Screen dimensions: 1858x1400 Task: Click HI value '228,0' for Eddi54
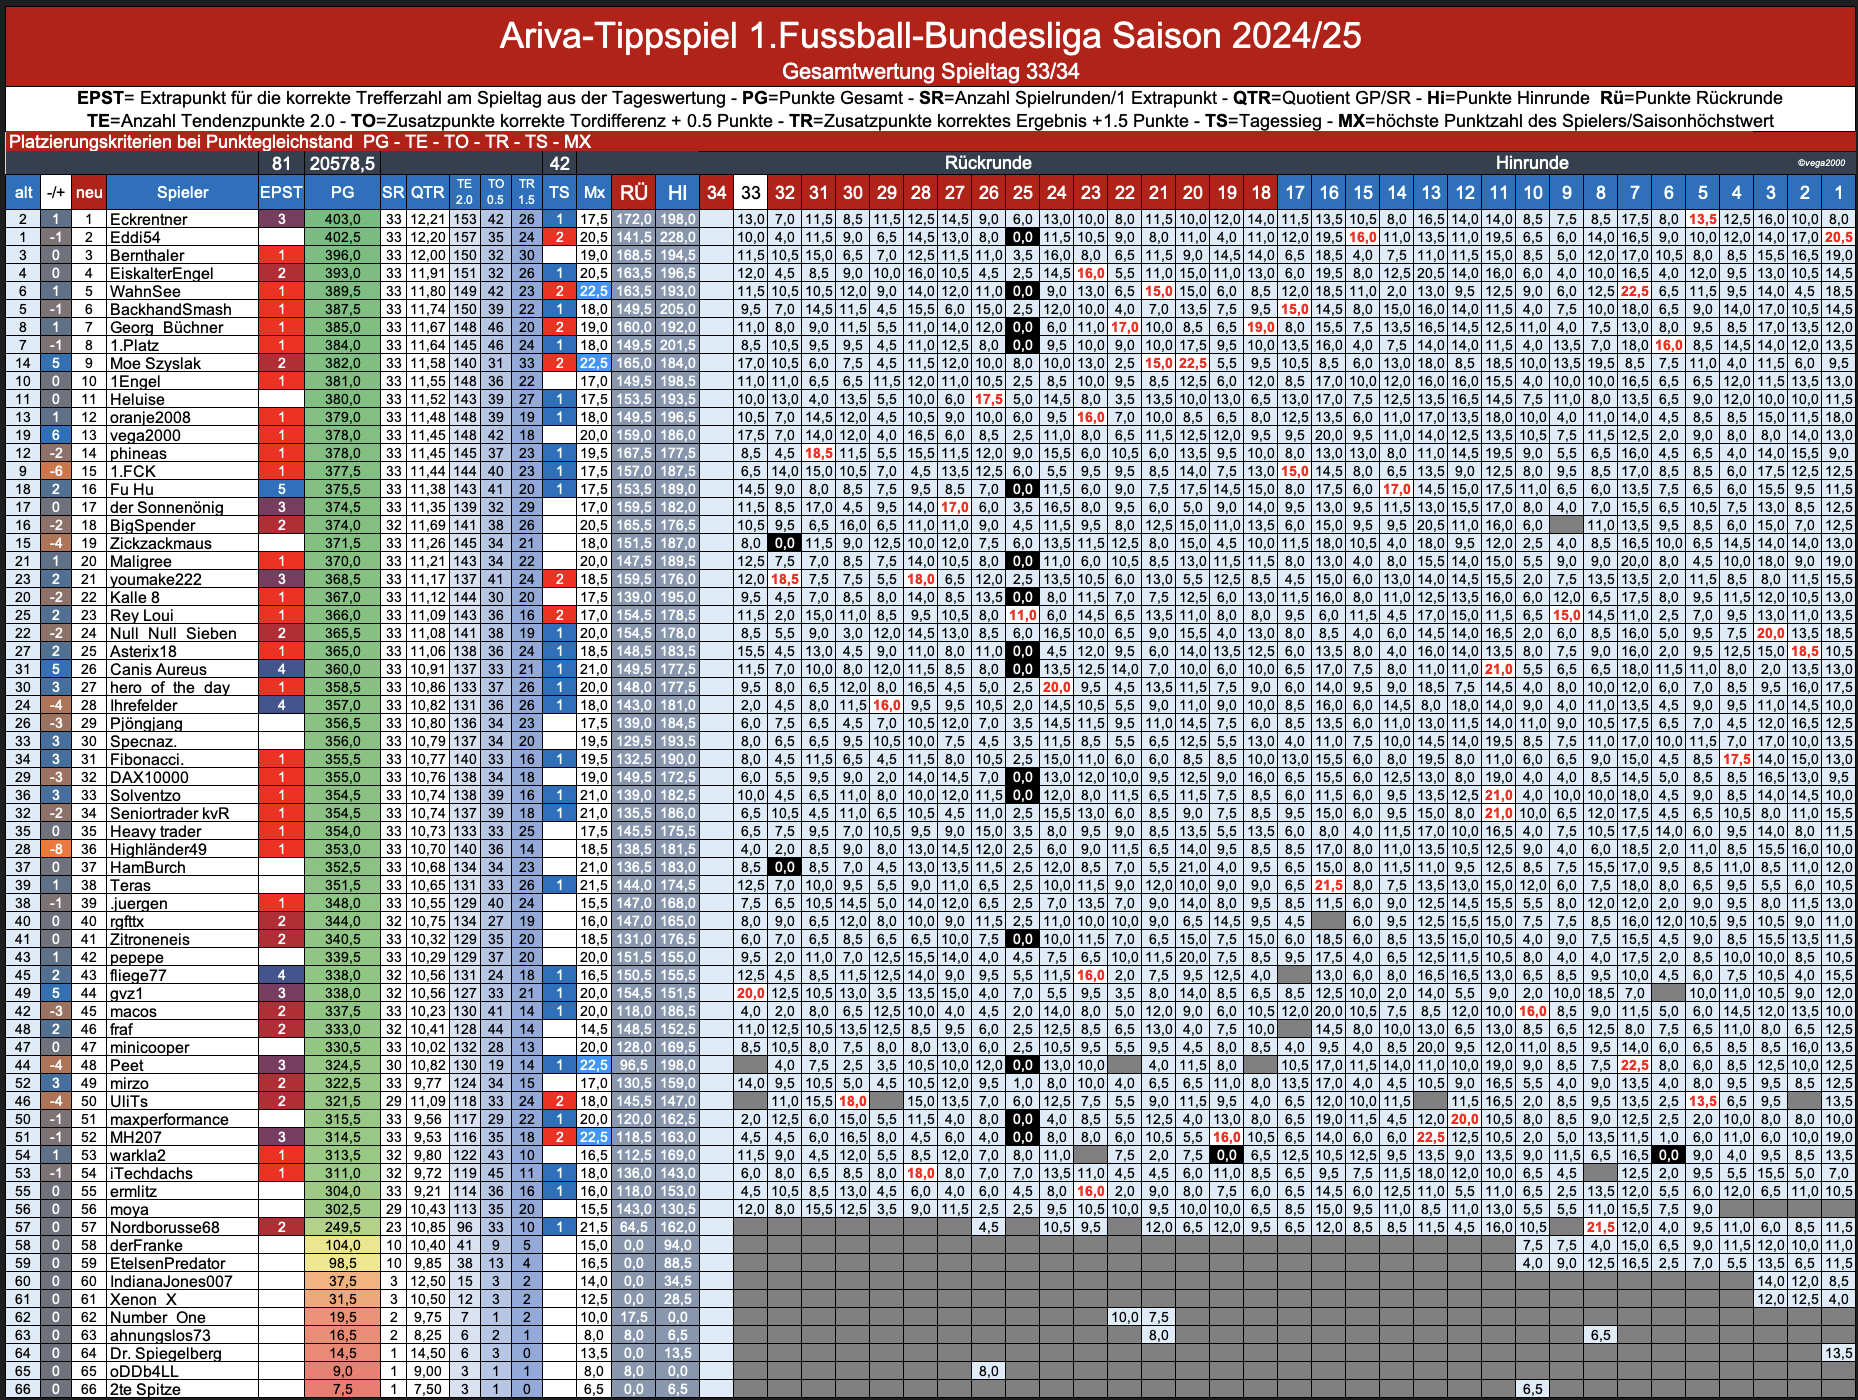tap(678, 237)
